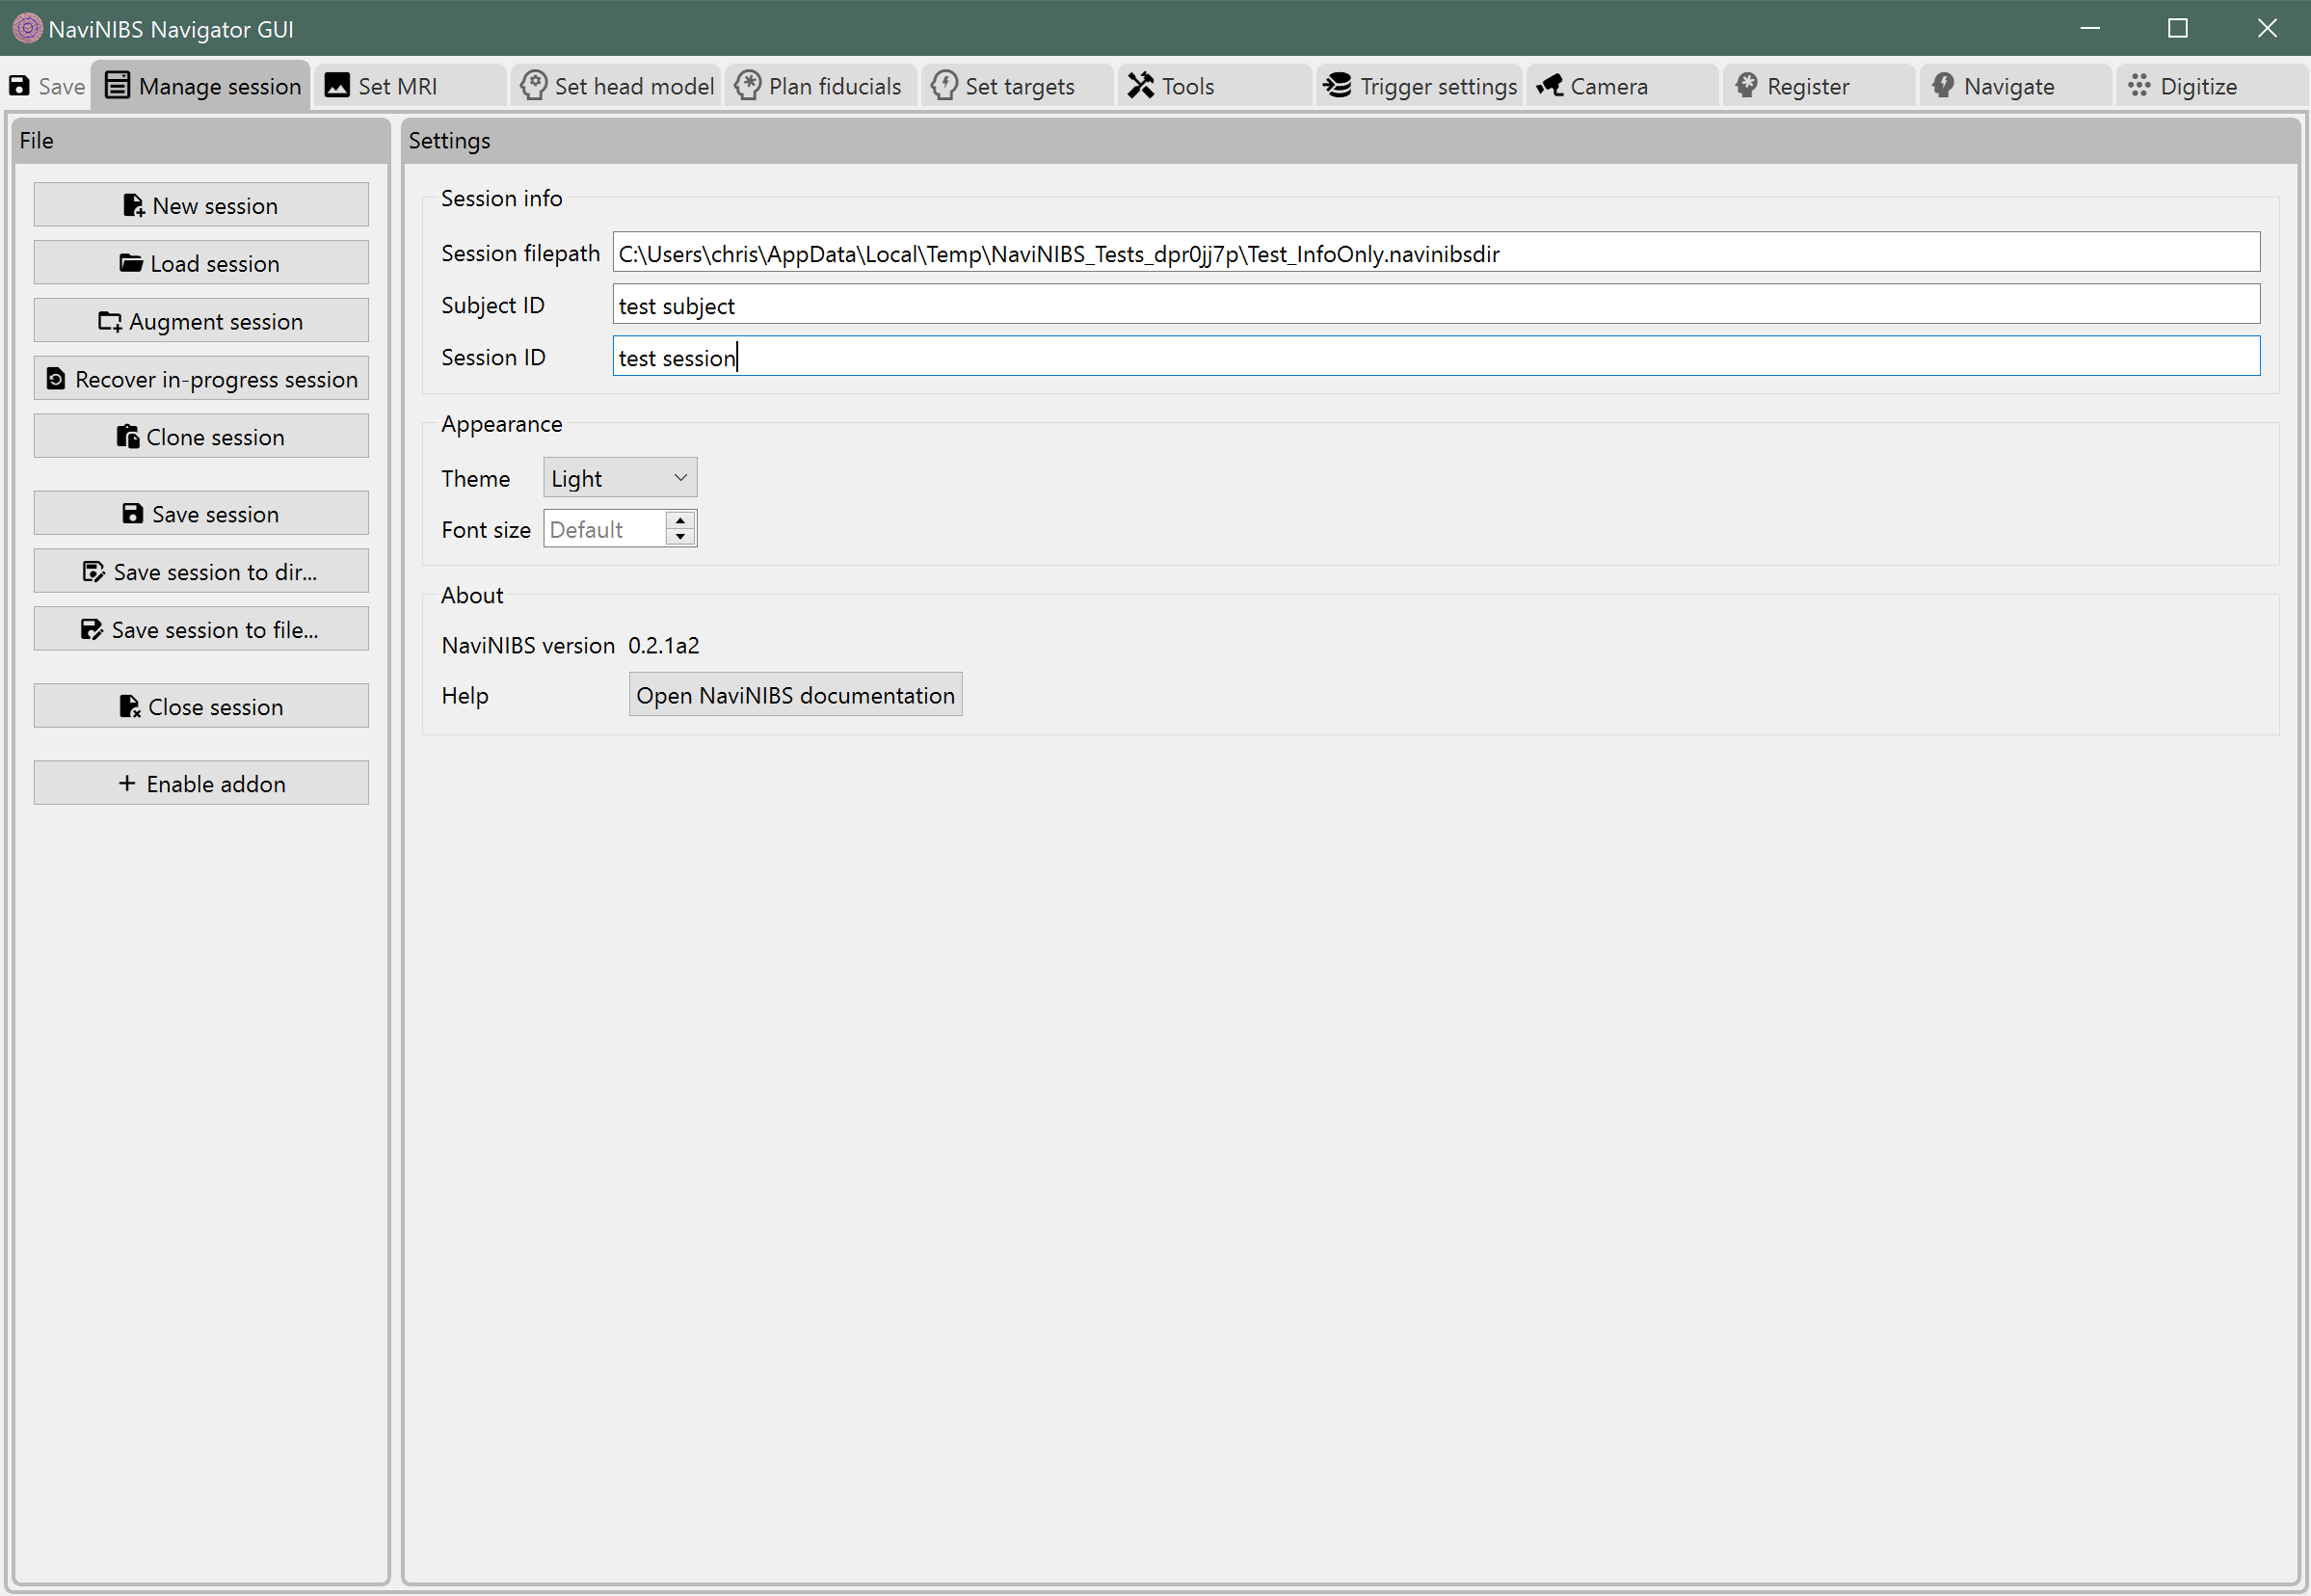Click the Session ID input field
This screenshot has height=1596, width=2311.
click(1436, 357)
